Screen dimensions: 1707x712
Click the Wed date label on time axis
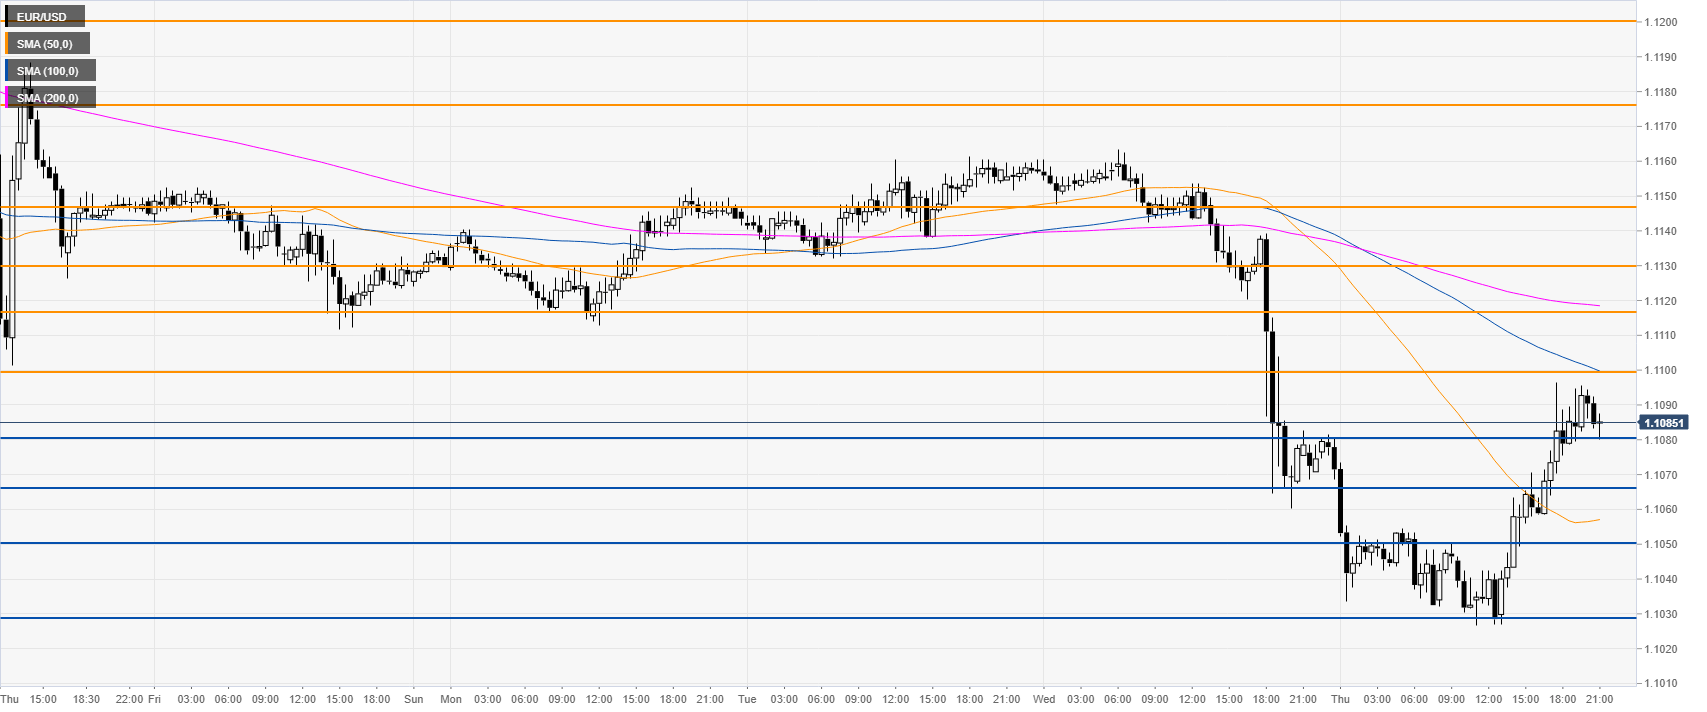tap(1043, 699)
